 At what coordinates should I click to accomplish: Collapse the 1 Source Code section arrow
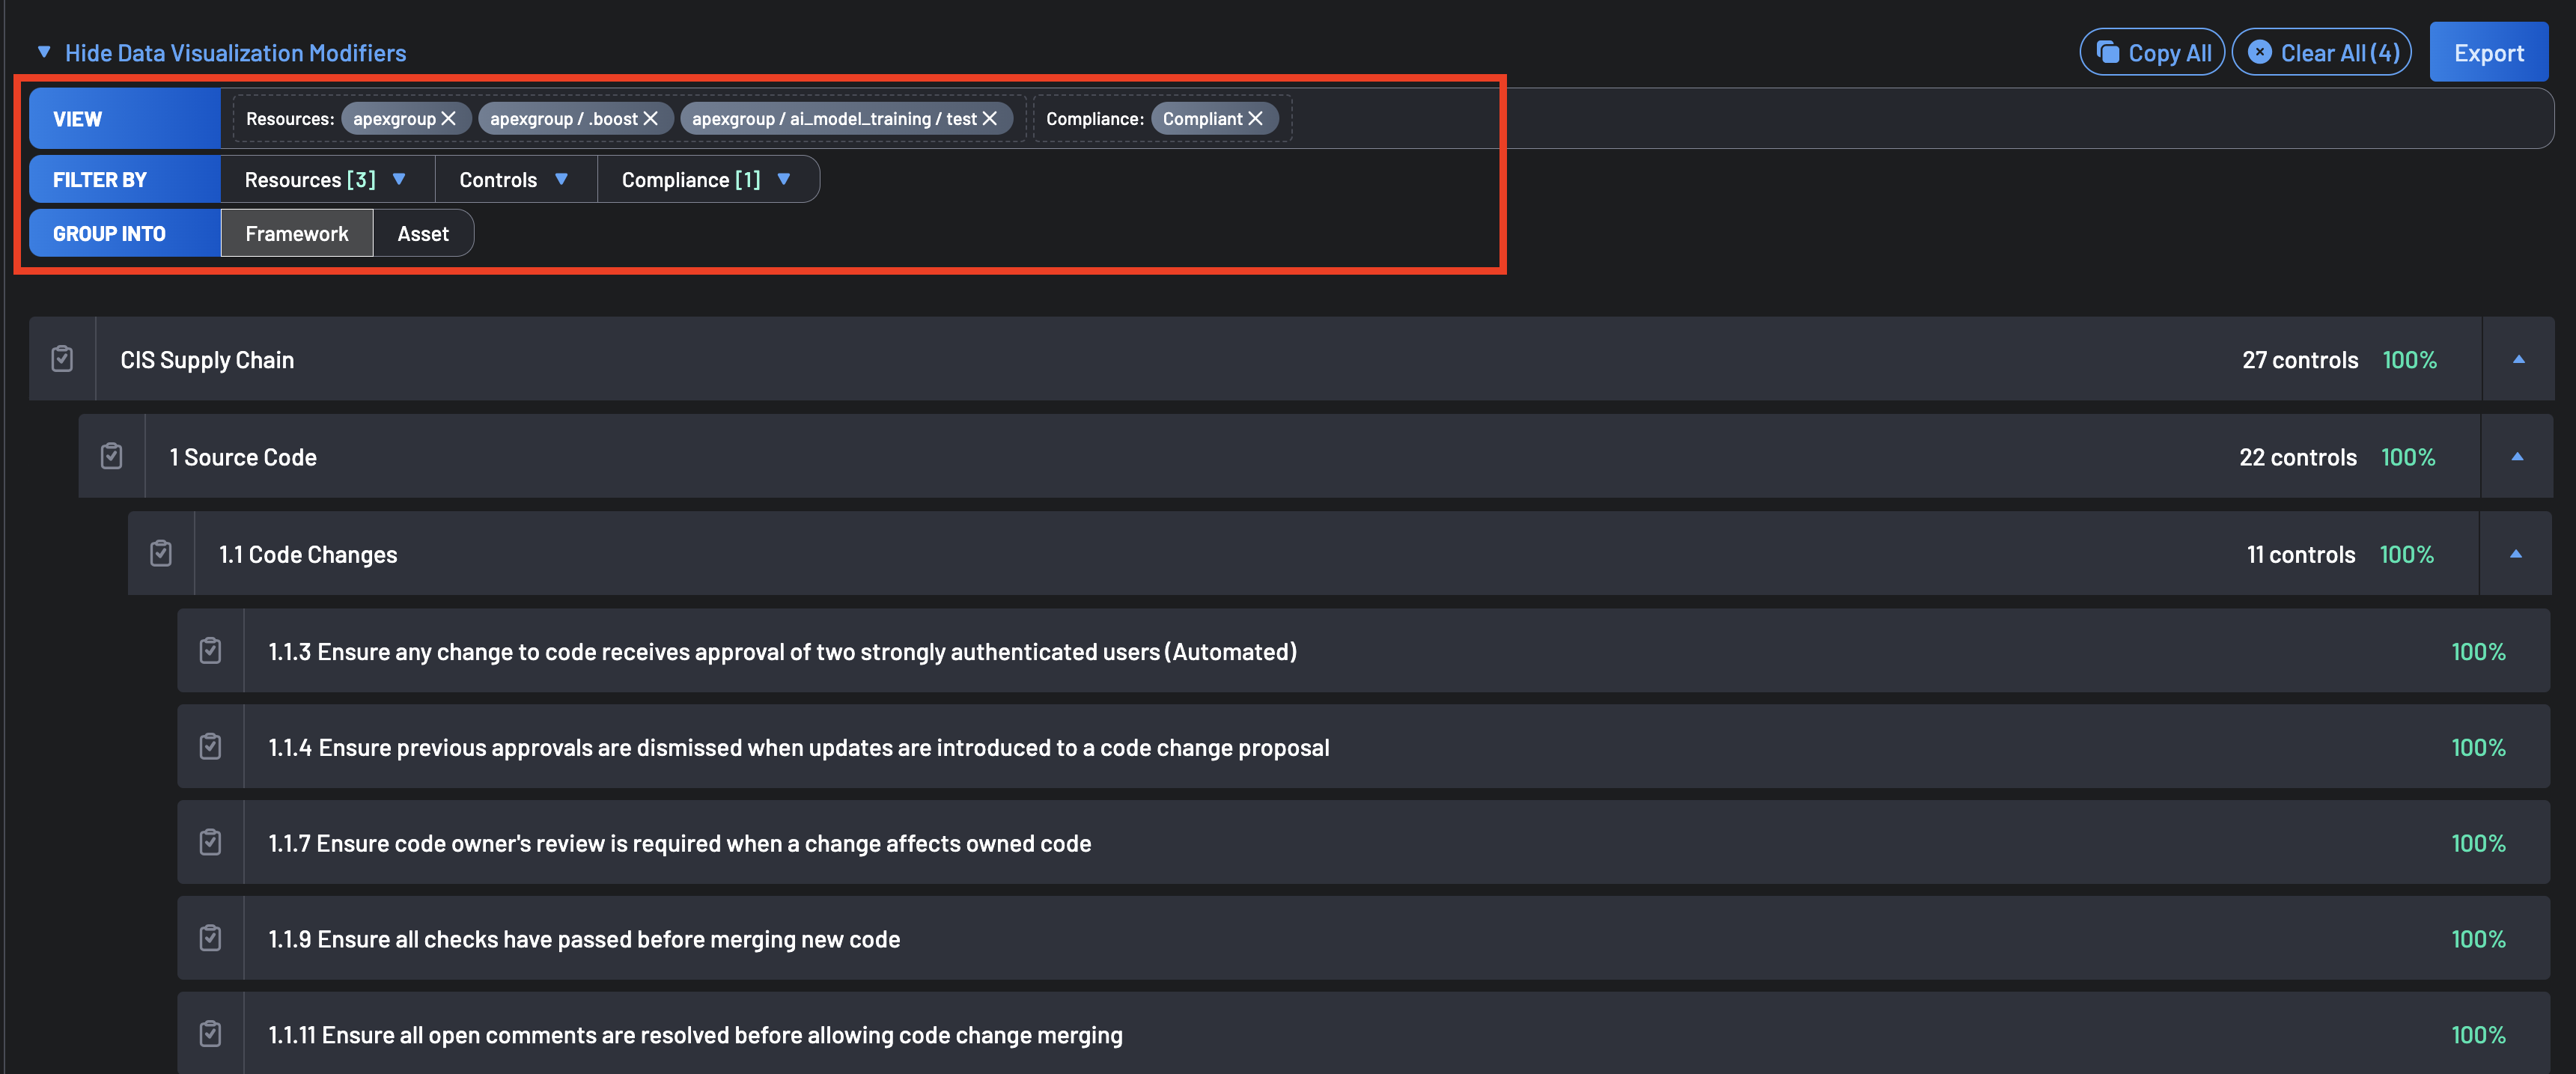point(2517,456)
